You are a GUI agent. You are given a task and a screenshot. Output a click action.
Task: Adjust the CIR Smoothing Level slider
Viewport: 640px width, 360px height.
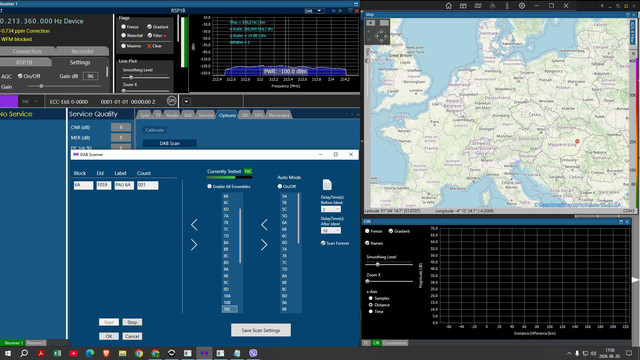[x=378, y=264]
